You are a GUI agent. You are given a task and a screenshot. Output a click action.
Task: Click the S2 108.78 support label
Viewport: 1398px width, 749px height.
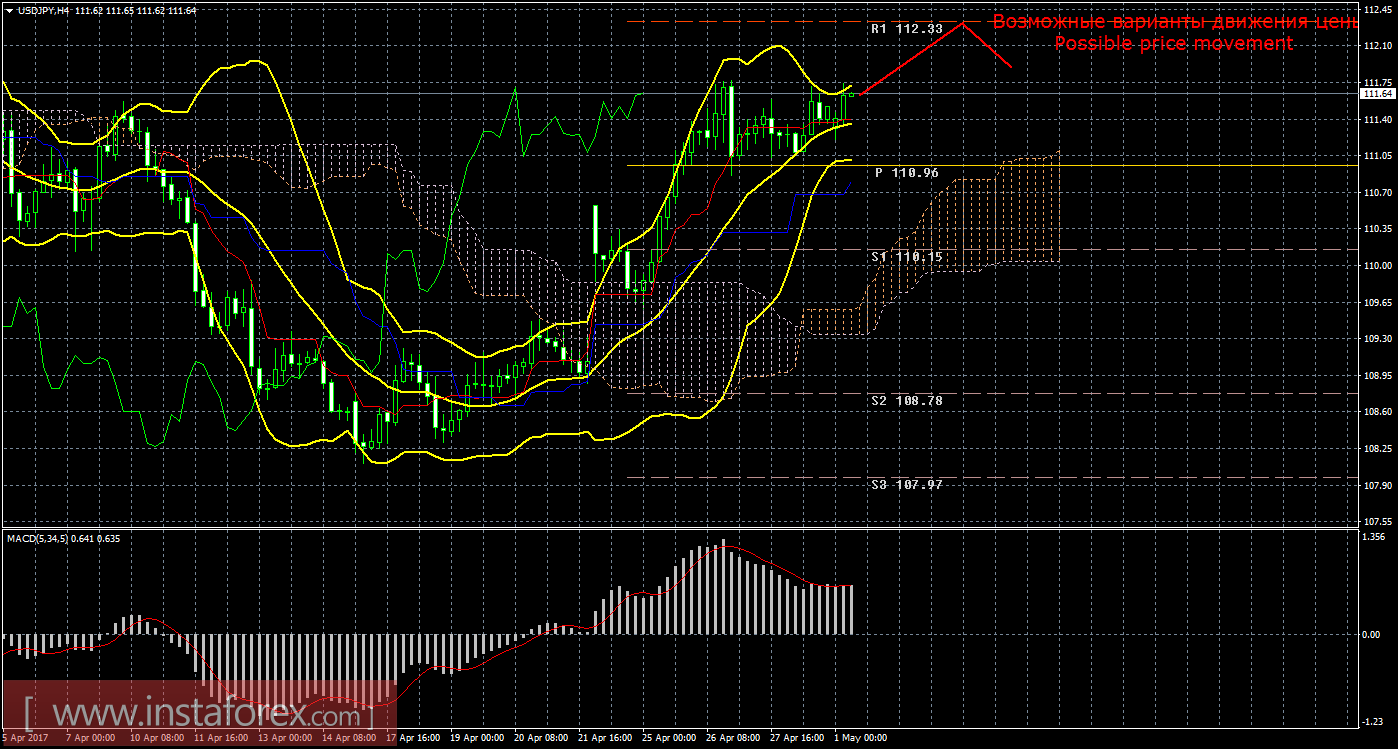tap(906, 400)
